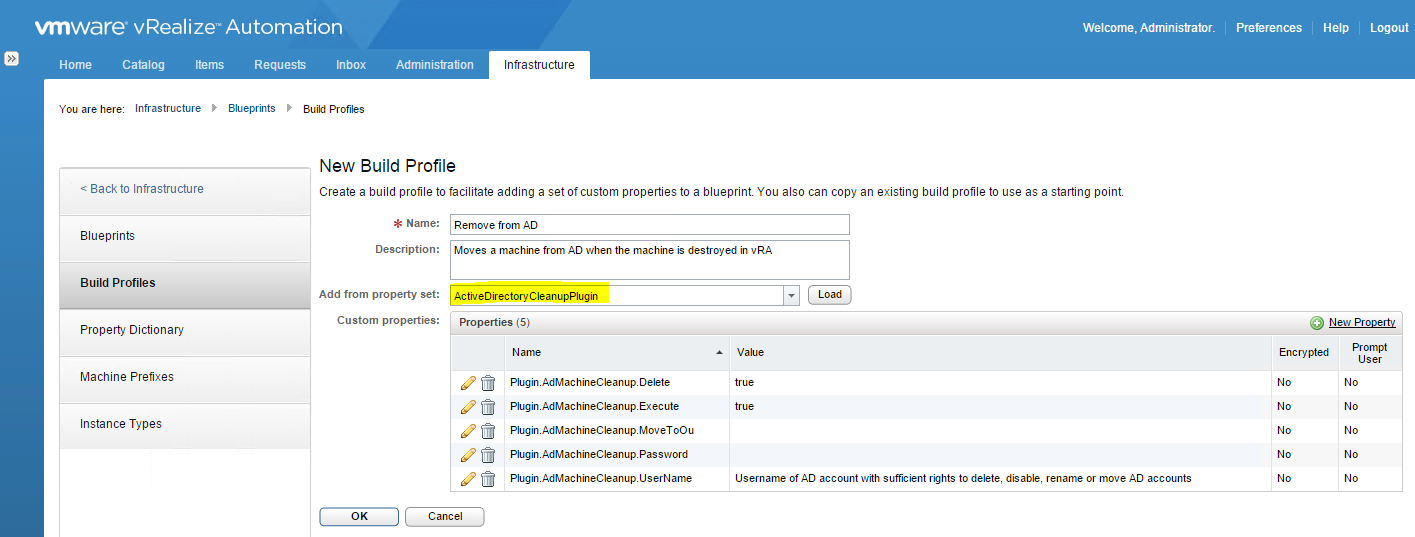The image size is (1415, 537).
Task: Open the Preferences link
Action: pos(1269,28)
